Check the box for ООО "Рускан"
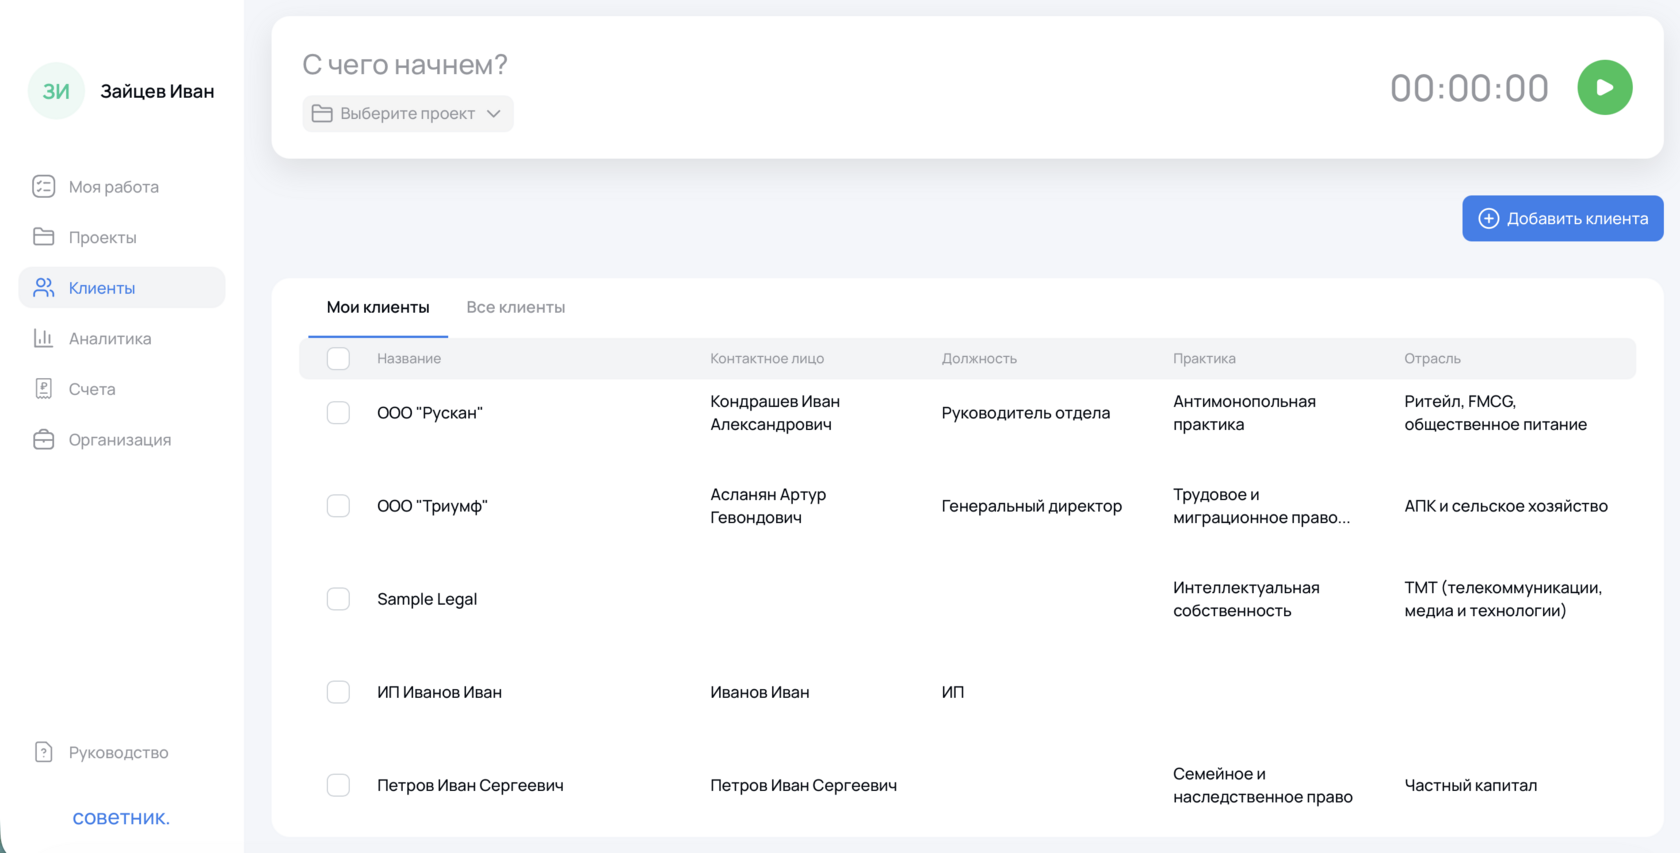The width and height of the screenshot is (1680, 853). [338, 413]
